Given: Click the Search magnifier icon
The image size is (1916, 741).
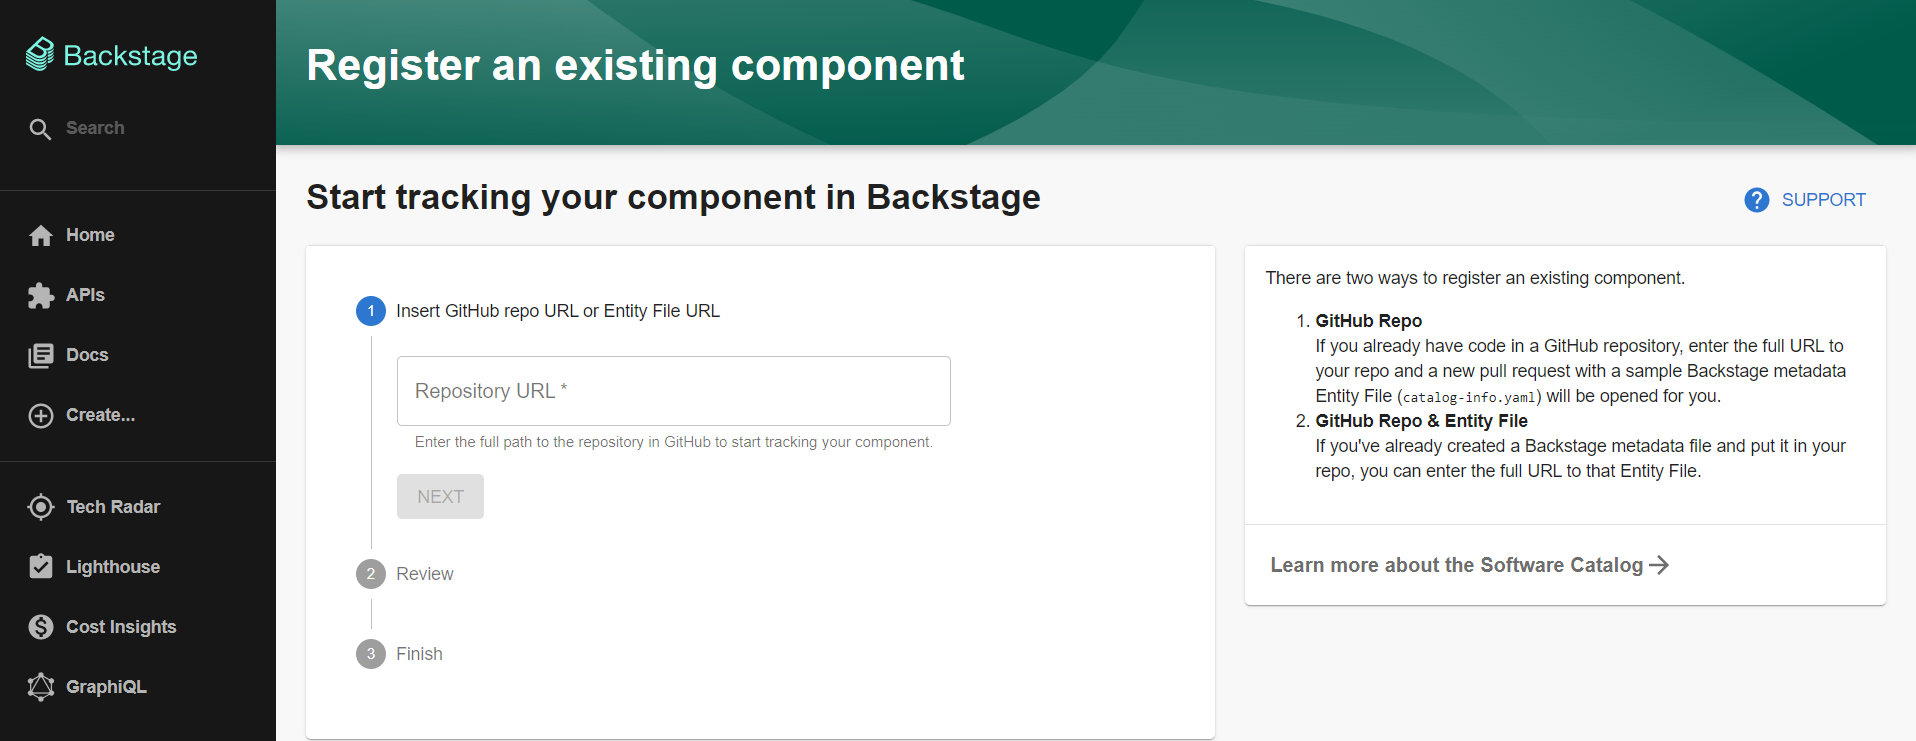Looking at the screenshot, I should 40,129.
